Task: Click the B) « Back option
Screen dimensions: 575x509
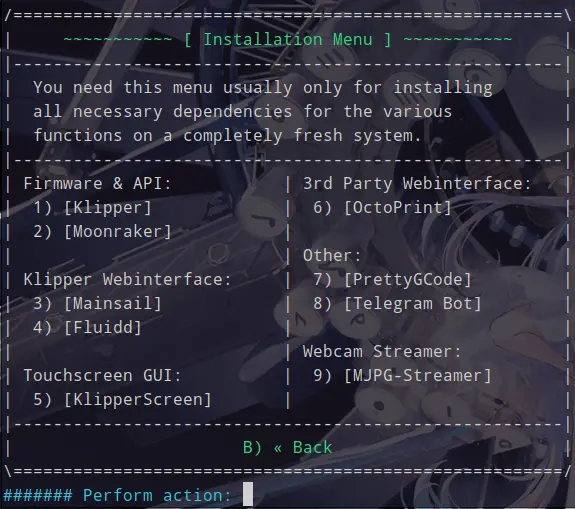Action: [x=288, y=447]
